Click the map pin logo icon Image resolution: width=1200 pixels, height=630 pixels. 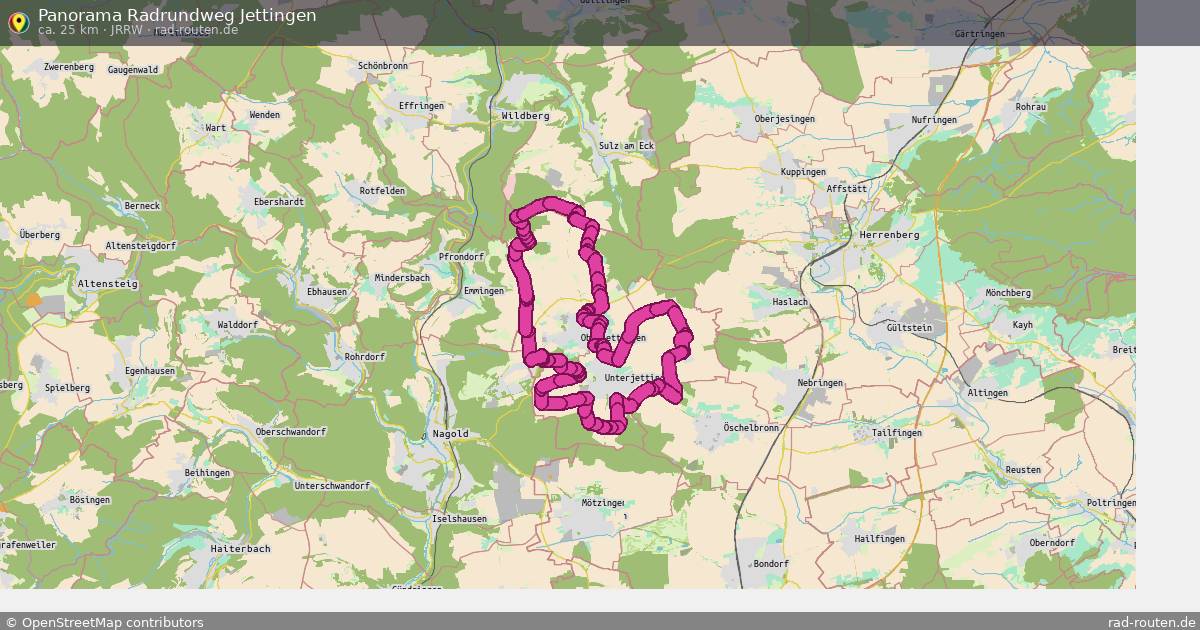tap(18, 22)
